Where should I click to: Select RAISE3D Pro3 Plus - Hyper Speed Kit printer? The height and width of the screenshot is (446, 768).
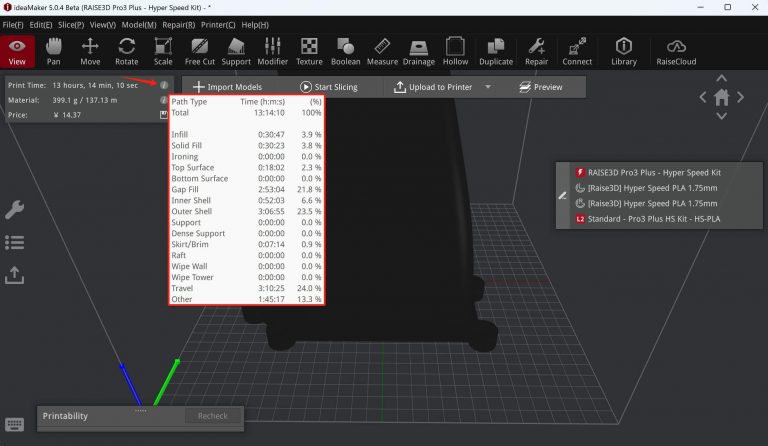[654, 172]
